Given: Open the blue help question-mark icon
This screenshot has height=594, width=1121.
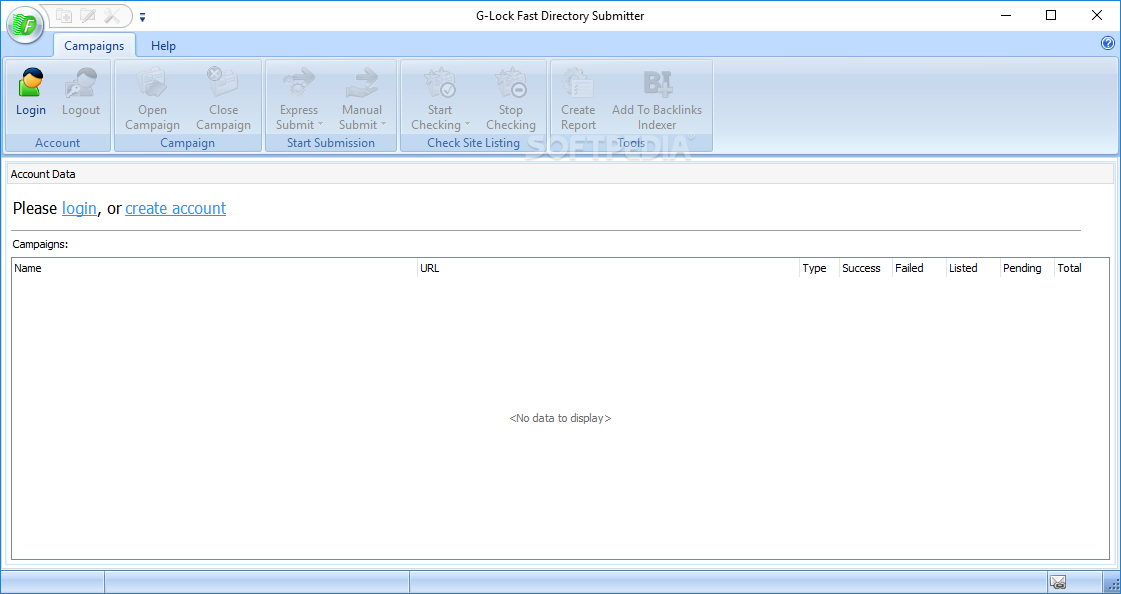Looking at the screenshot, I should [1108, 44].
